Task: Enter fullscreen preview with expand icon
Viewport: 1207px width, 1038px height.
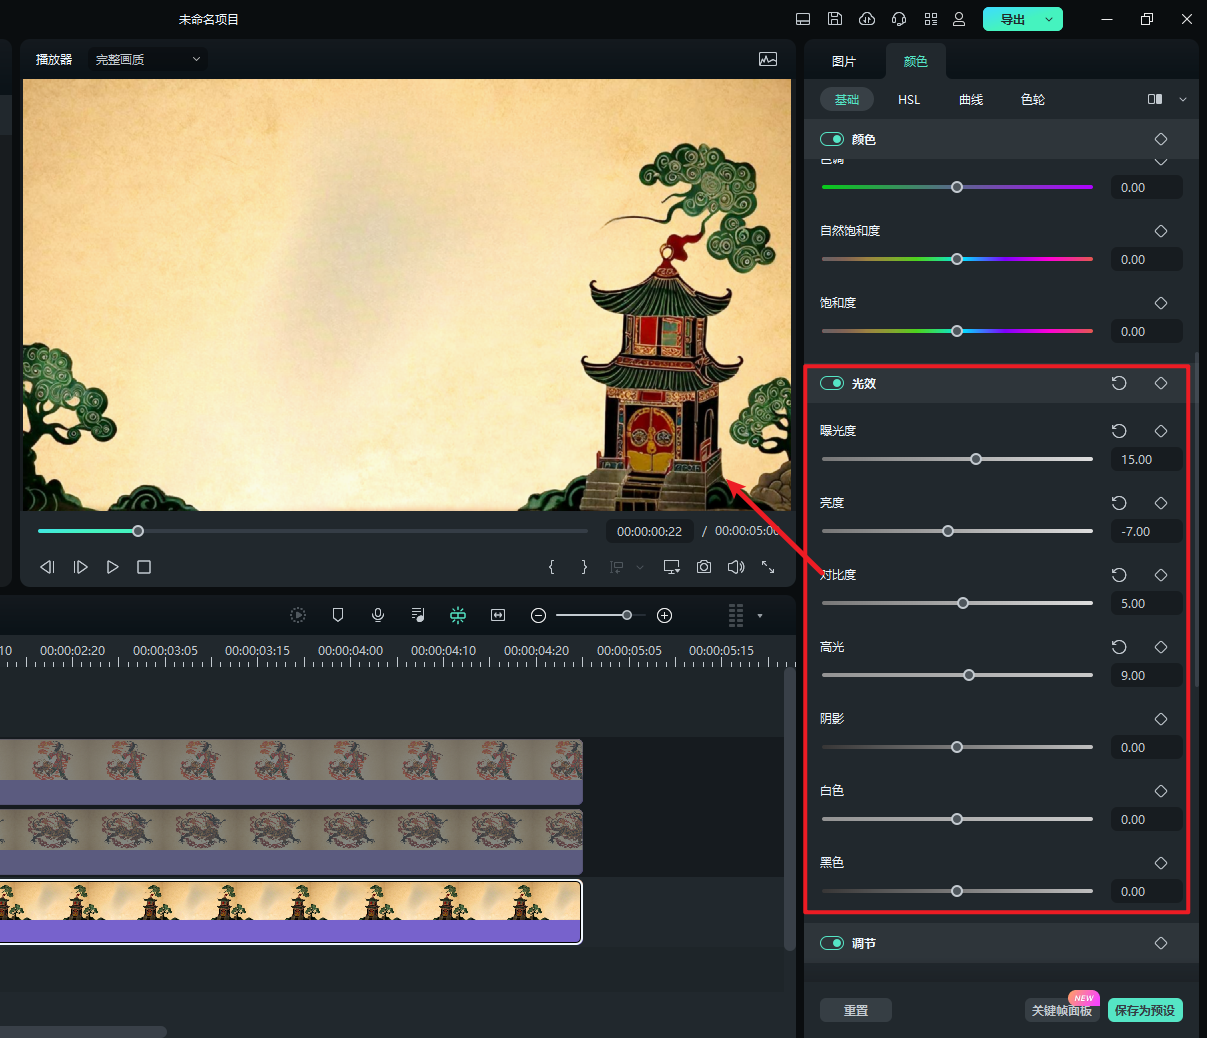Action: (x=768, y=567)
